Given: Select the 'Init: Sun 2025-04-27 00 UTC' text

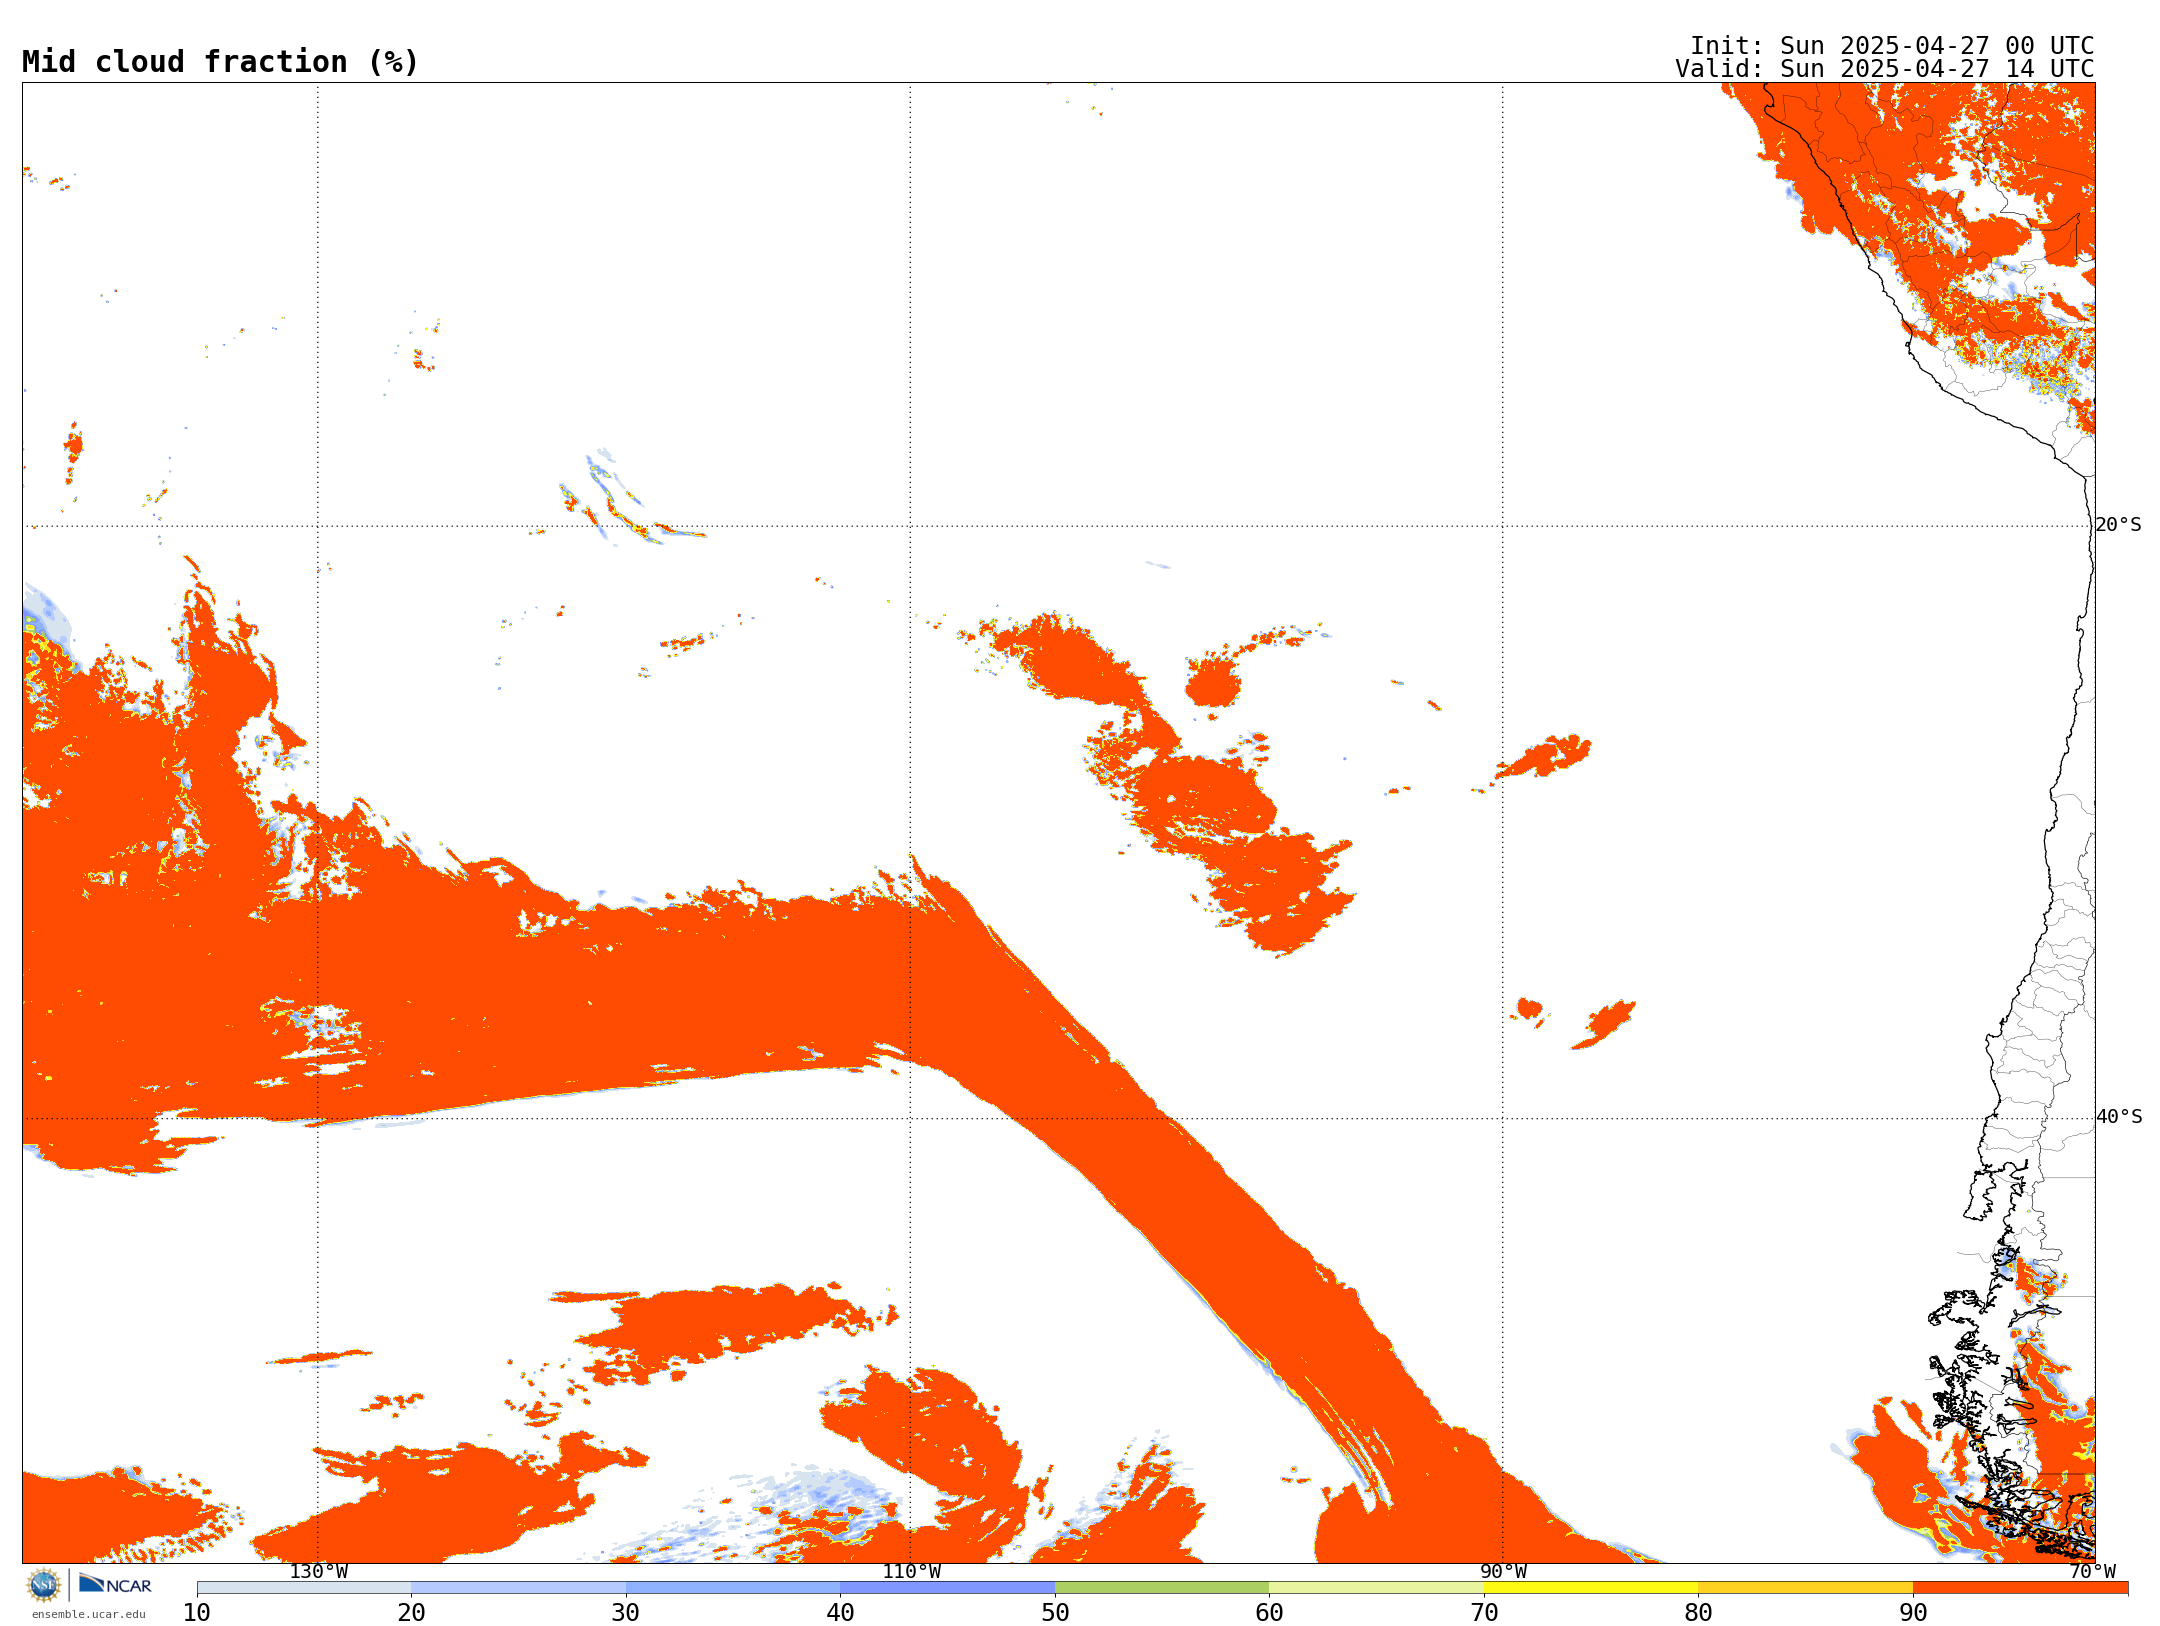Looking at the screenshot, I should coord(1892,46).
